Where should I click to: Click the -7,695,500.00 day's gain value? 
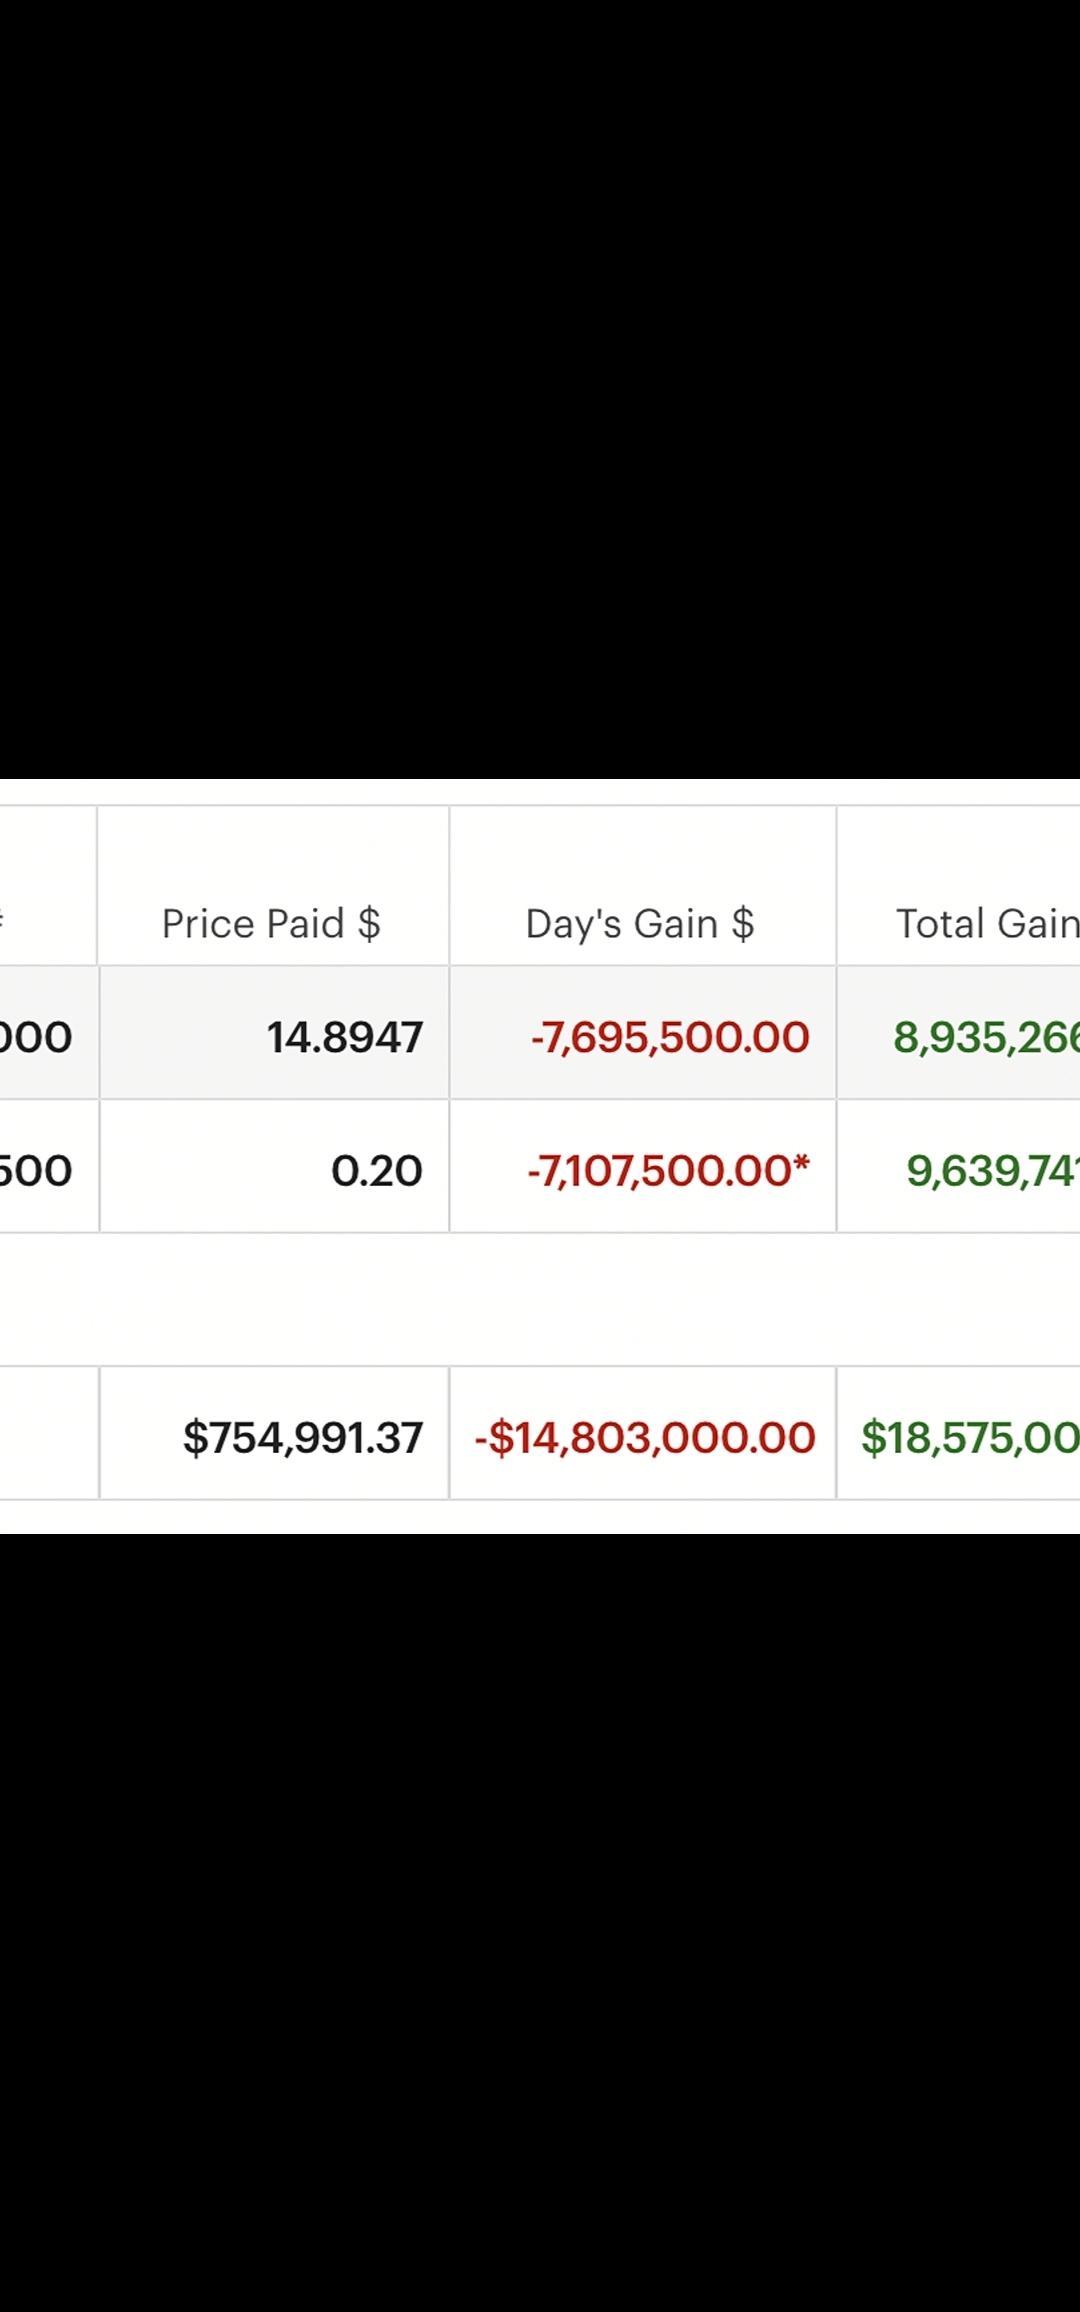[669, 1037]
